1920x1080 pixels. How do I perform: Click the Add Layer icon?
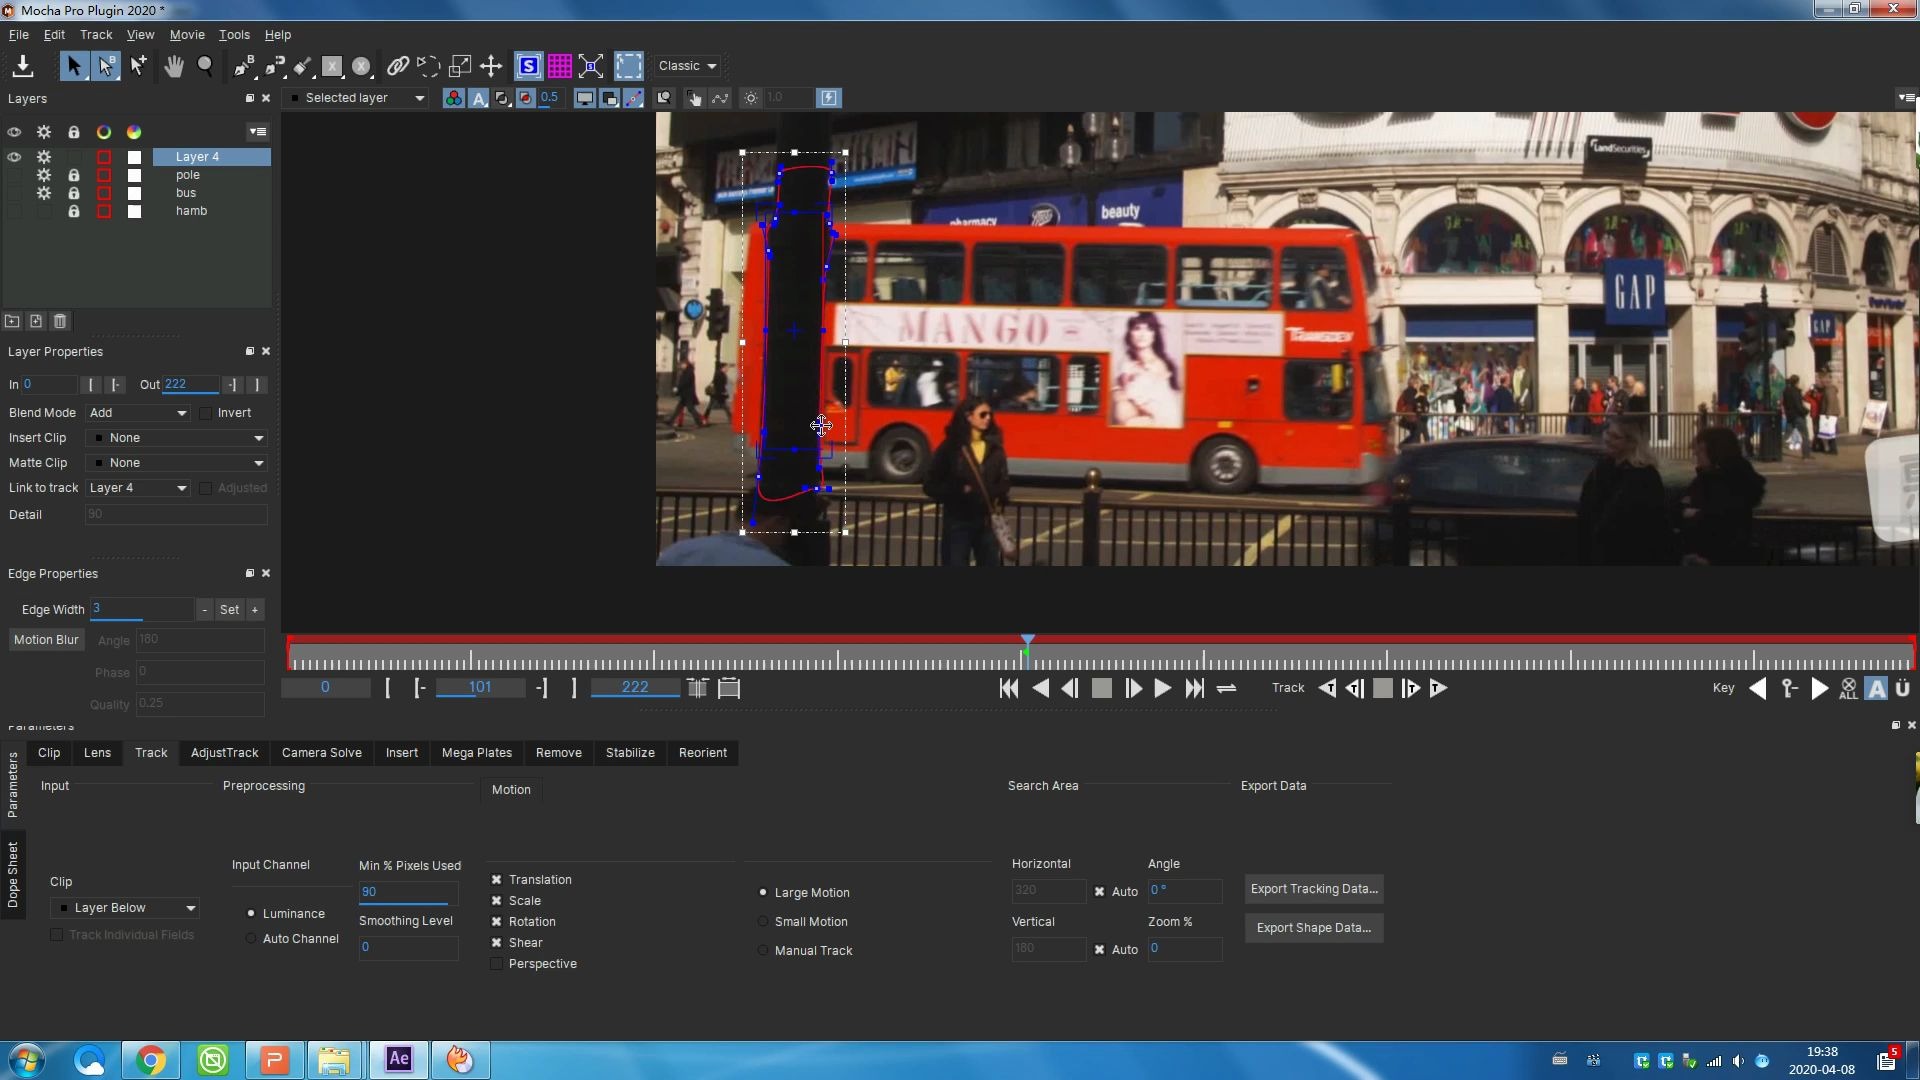pos(34,320)
